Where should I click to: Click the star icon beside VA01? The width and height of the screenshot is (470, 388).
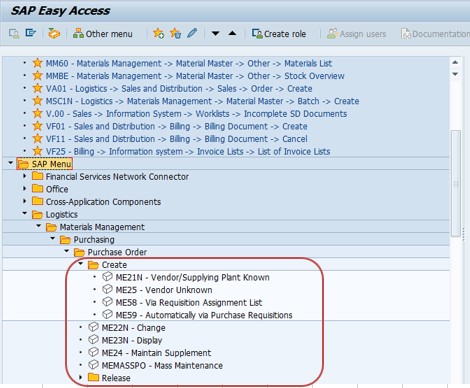pos(37,88)
